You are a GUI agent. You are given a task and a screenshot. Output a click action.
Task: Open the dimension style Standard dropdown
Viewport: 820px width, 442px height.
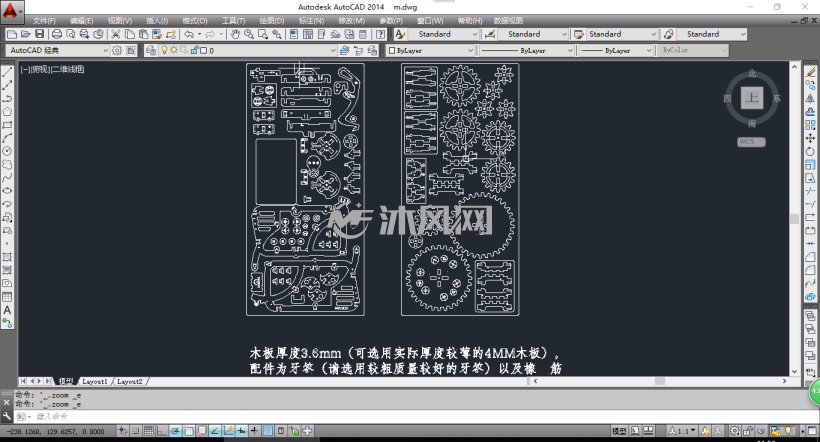(564, 34)
